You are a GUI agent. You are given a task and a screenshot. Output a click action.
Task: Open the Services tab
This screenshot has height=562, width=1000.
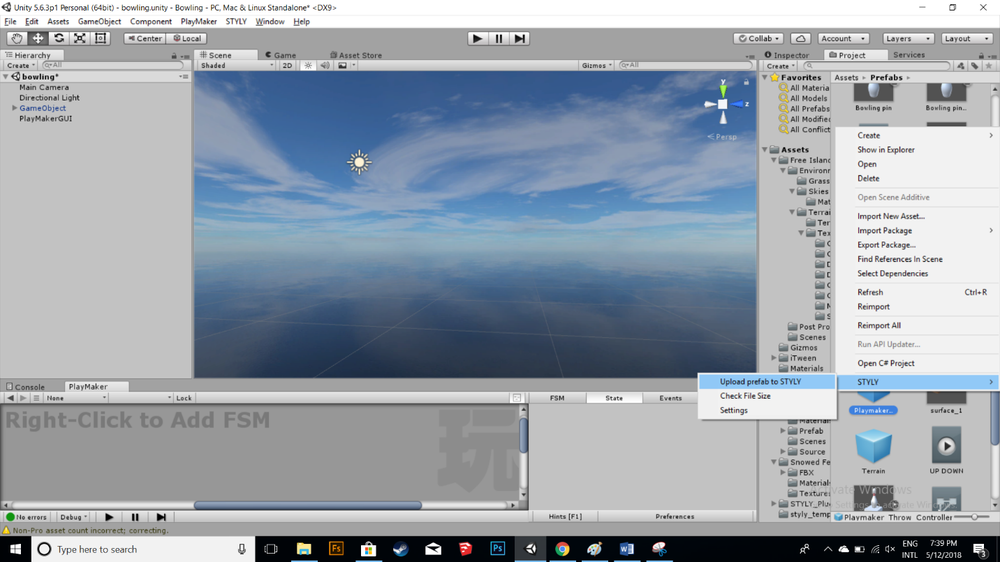click(x=909, y=55)
